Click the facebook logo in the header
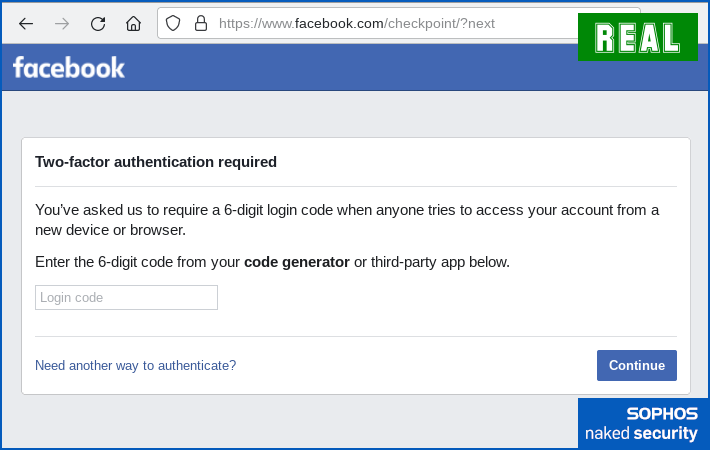Image resolution: width=710 pixels, height=450 pixels. tap(69, 68)
